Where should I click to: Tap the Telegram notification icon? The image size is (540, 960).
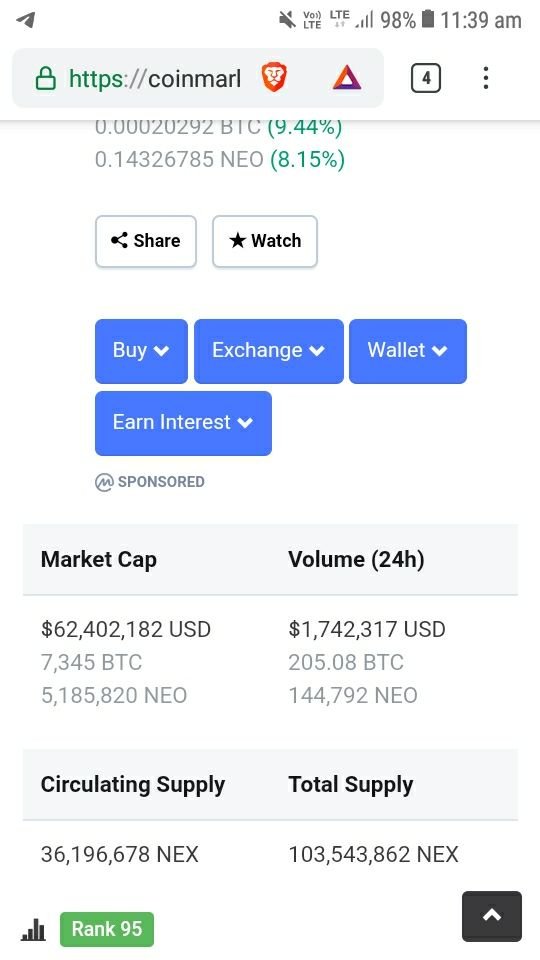25,20
